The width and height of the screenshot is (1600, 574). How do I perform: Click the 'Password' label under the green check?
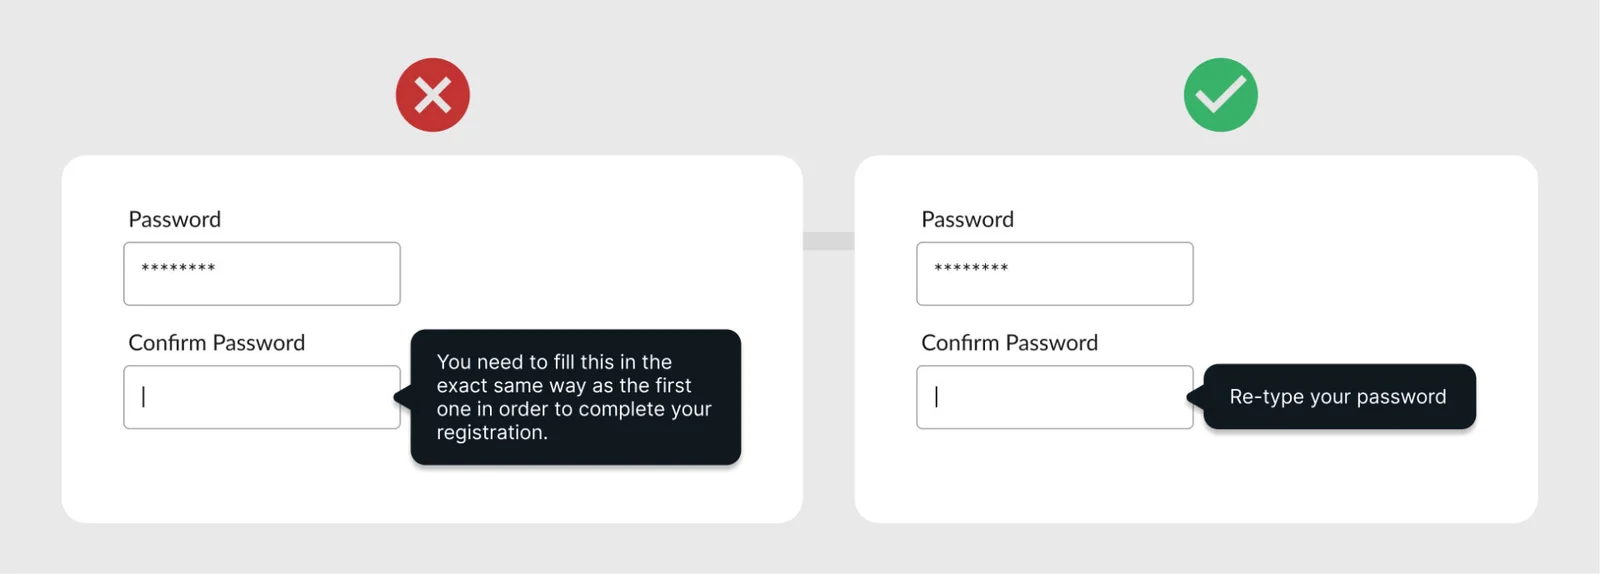[x=967, y=220]
